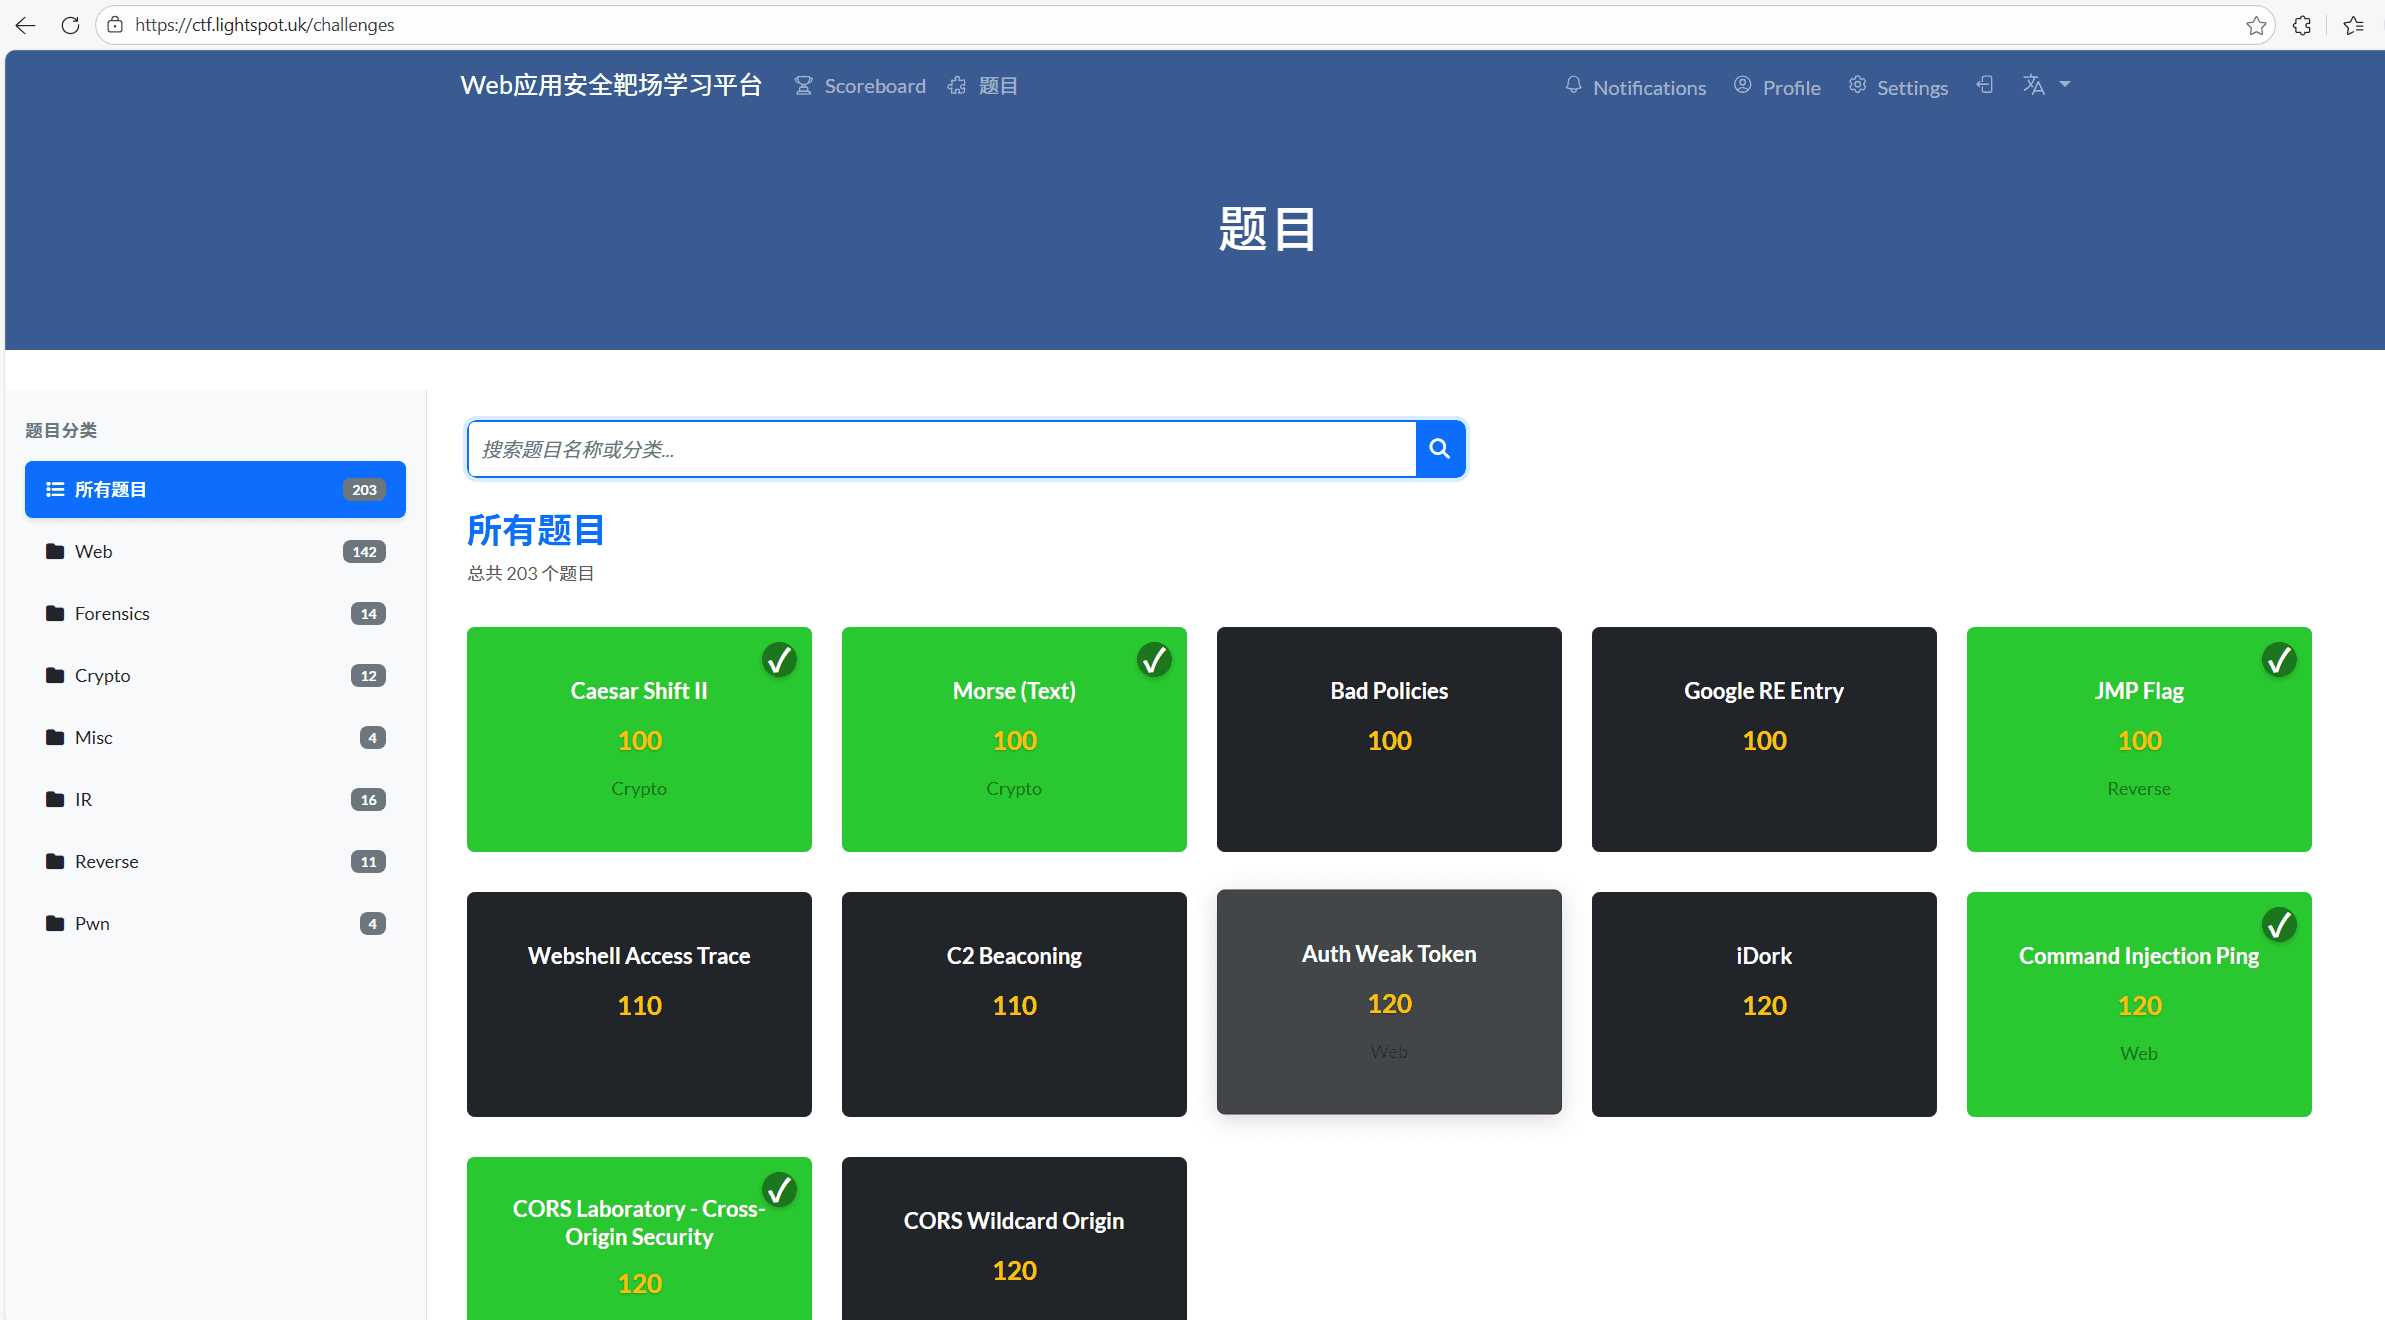Image resolution: width=2385 pixels, height=1320 pixels.
Task: Bookmark page with the star icon
Action: tap(2256, 25)
